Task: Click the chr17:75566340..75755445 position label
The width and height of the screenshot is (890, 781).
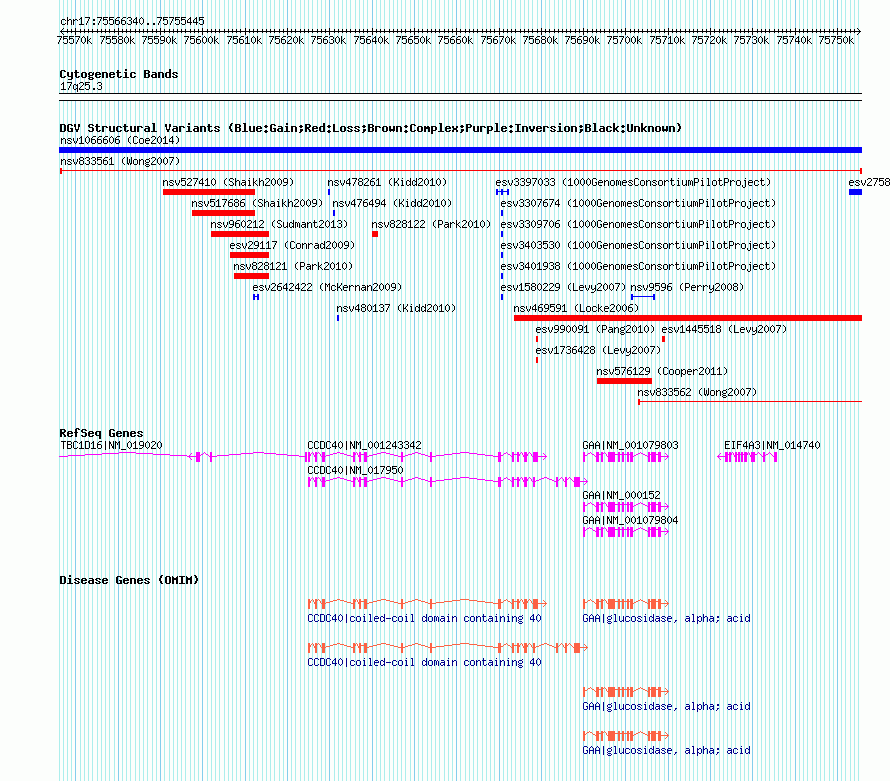Action: point(132,21)
